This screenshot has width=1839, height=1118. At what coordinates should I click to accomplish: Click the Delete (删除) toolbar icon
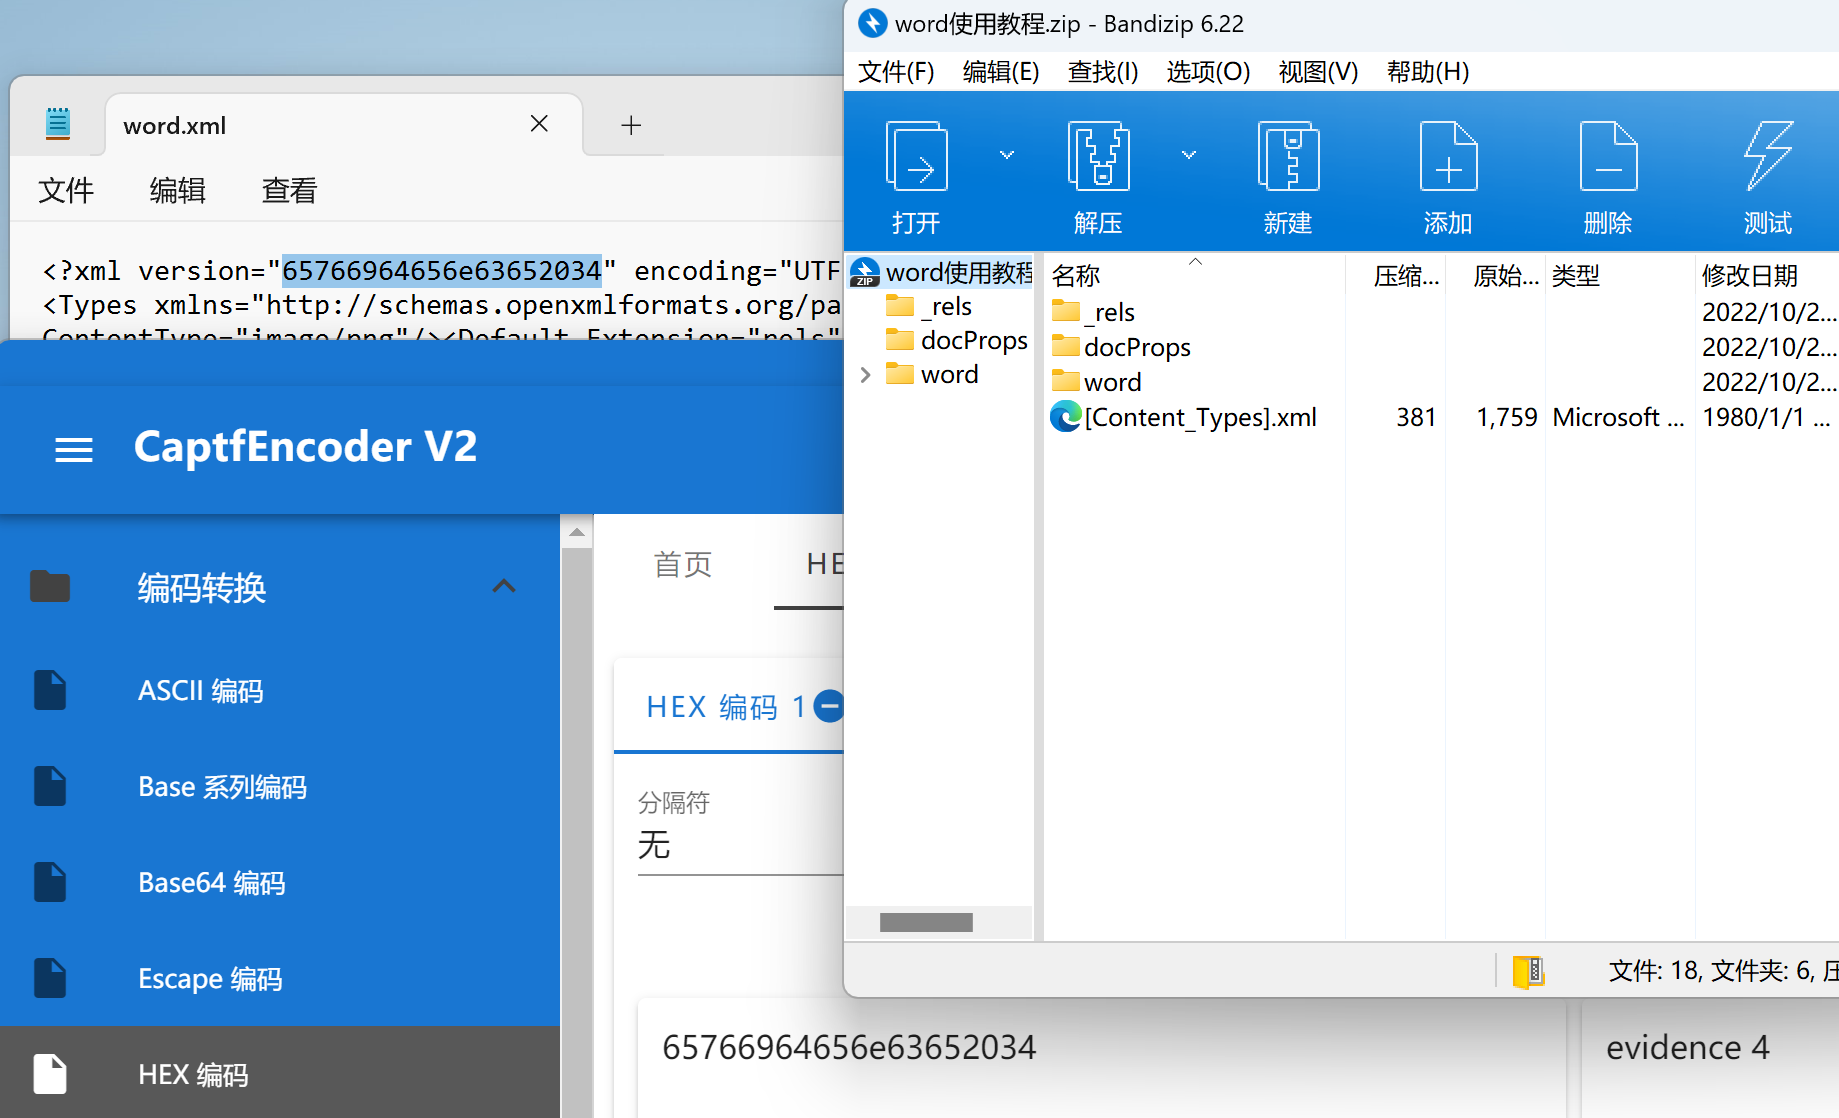pos(1608,158)
